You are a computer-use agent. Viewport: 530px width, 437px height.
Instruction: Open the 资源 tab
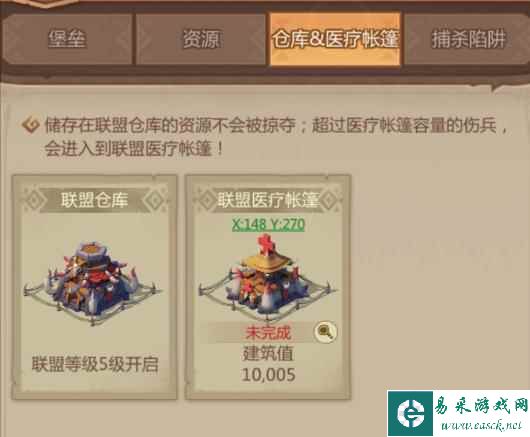click(201, 39)
